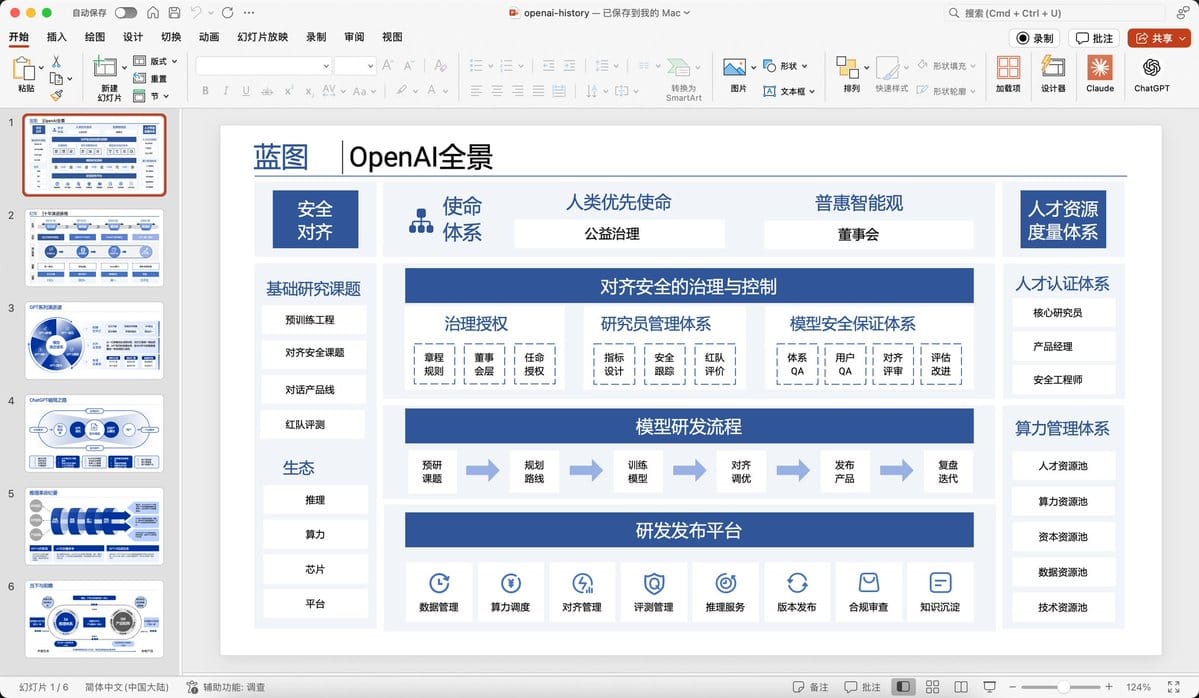The width and height of the screenshot is (1199, 698).
Task: Click the 备注 notes button in status bar
Action: point(811,687)
